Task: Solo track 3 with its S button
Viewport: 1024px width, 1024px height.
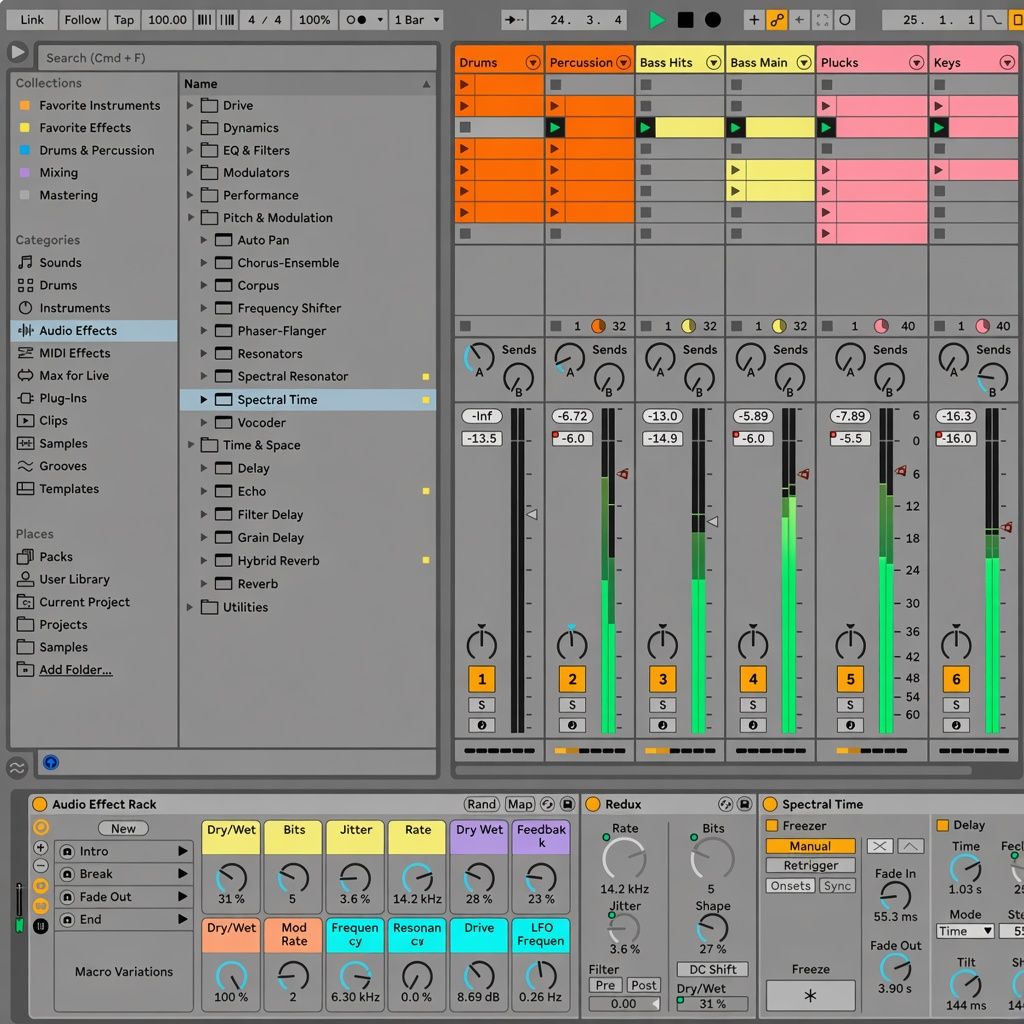Action: click(x=663, y=705)
